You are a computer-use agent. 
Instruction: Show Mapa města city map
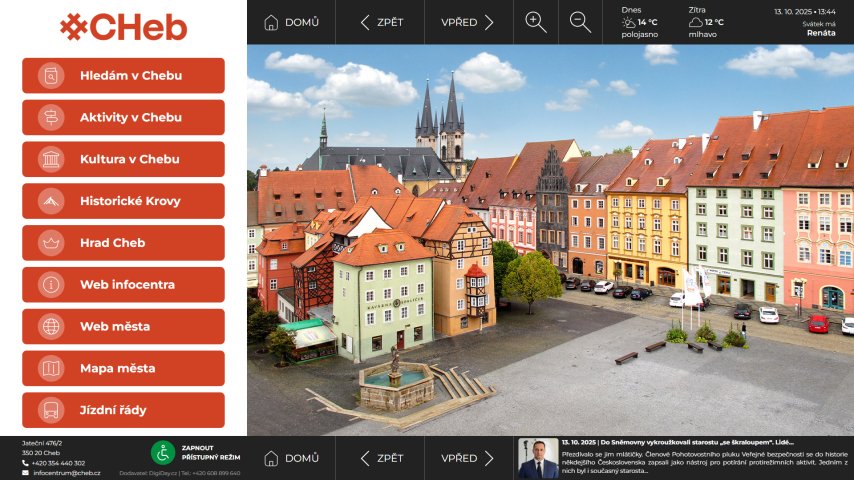click(123, 369)
